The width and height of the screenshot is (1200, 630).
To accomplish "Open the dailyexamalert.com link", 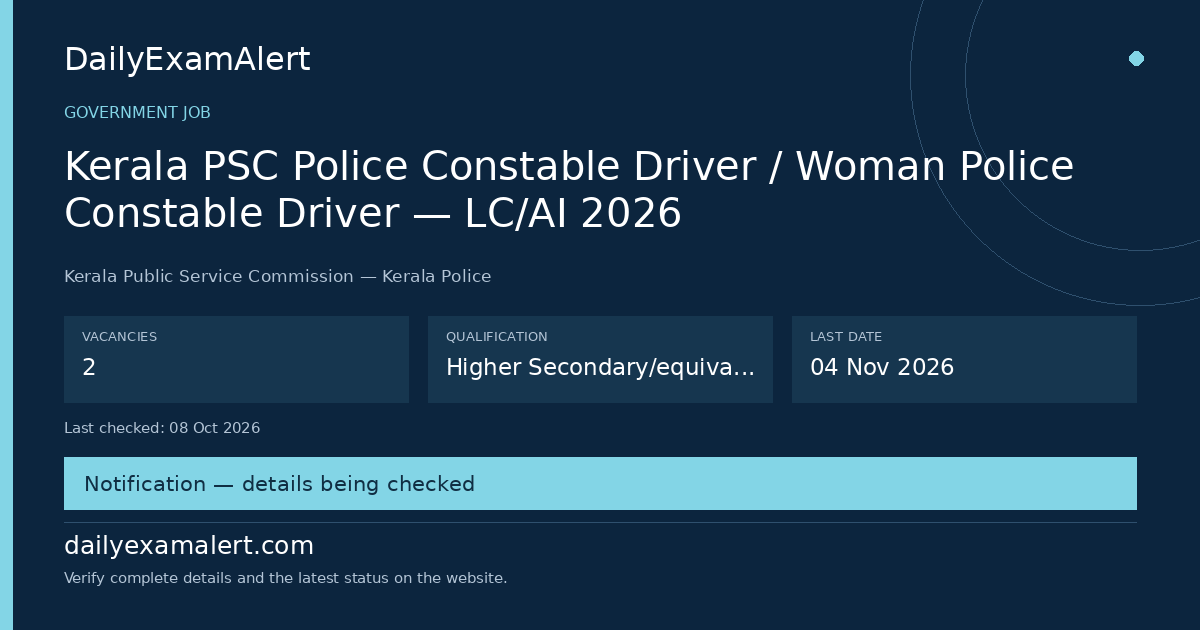I will (189, 546).
